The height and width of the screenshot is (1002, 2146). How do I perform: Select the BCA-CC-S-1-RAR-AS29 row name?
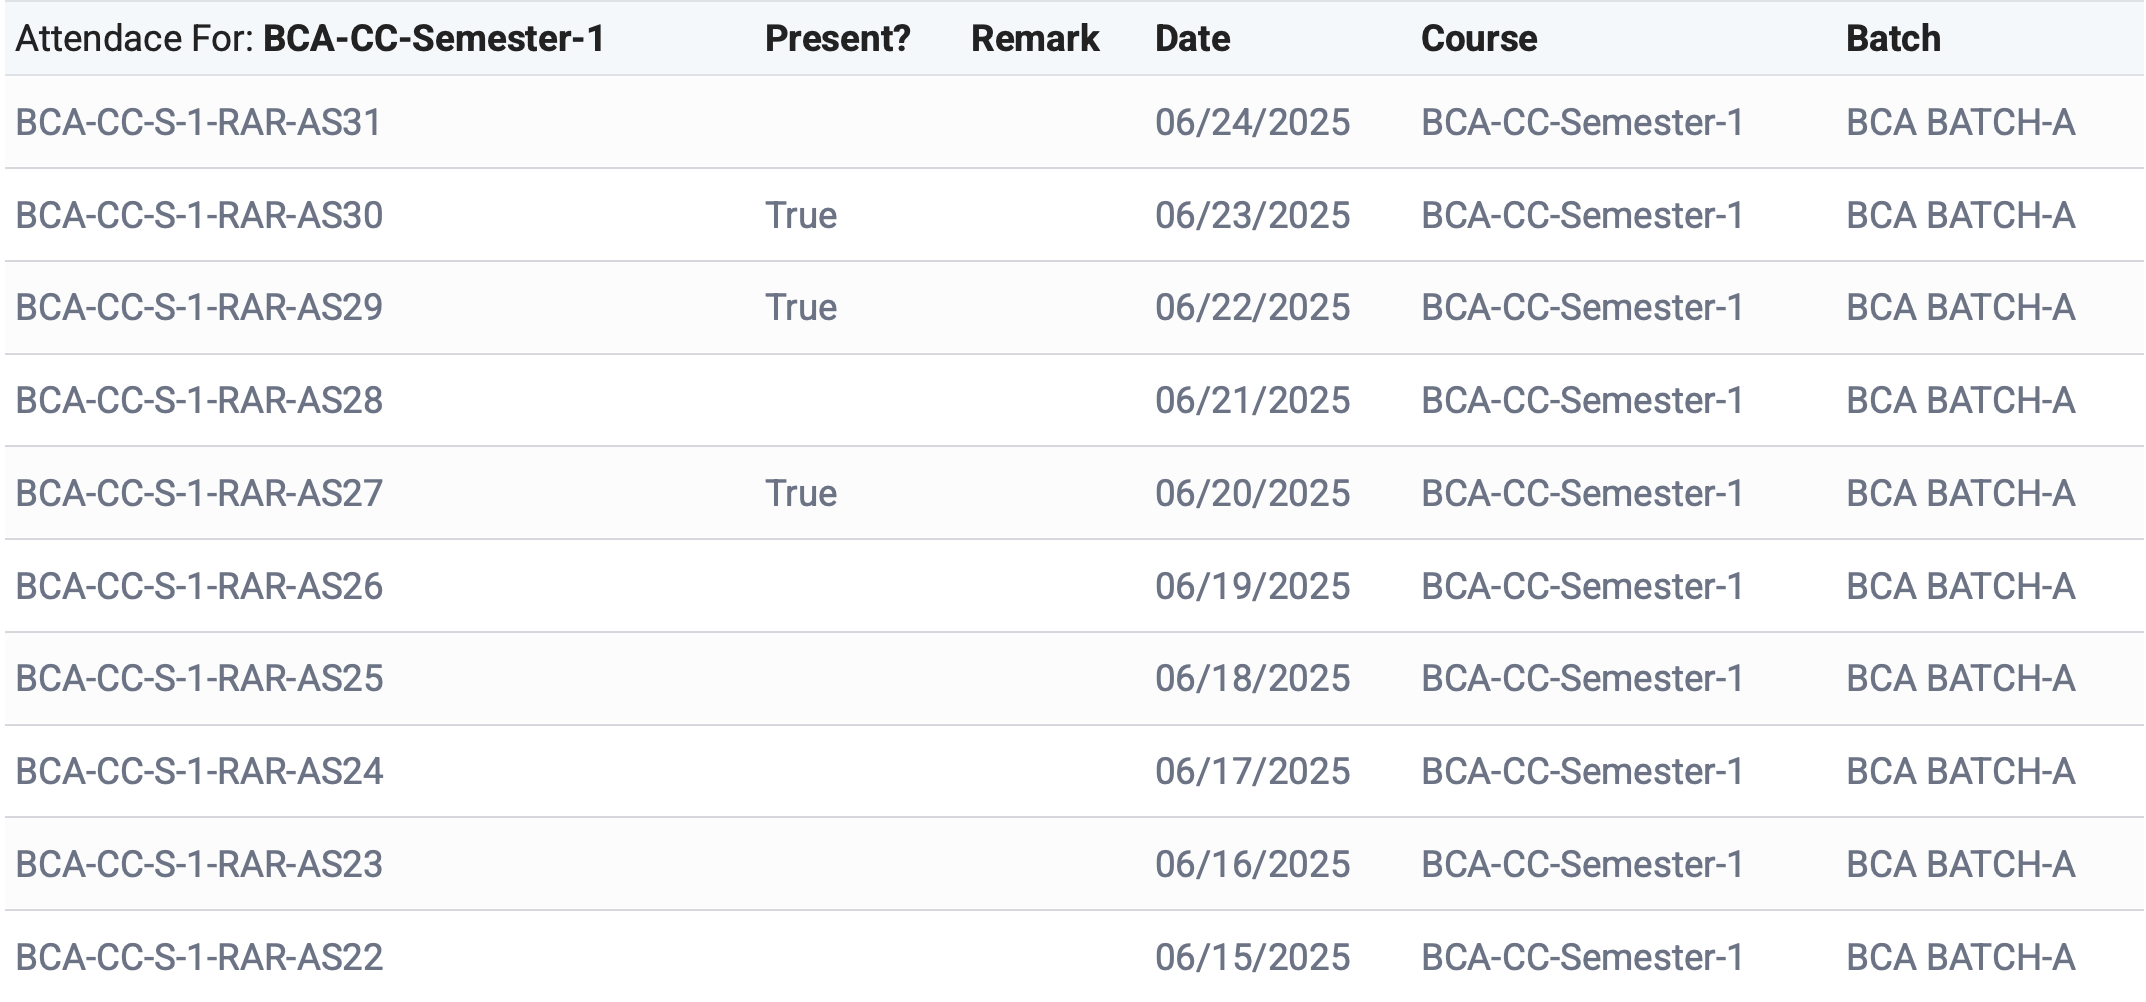coord(199,308)
